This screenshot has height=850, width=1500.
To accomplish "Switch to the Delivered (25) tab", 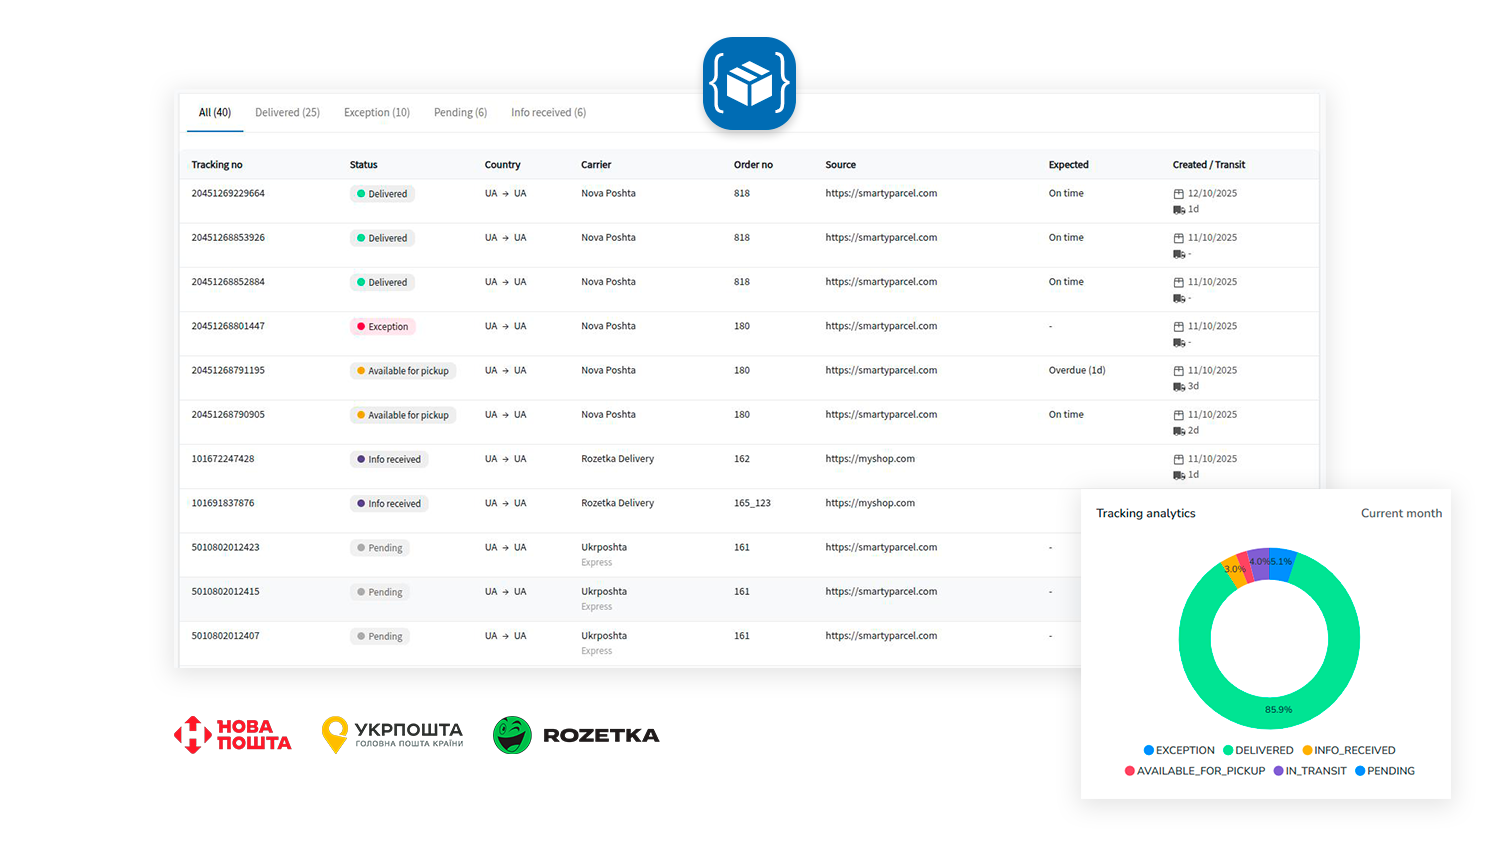I will pos(287,113).
